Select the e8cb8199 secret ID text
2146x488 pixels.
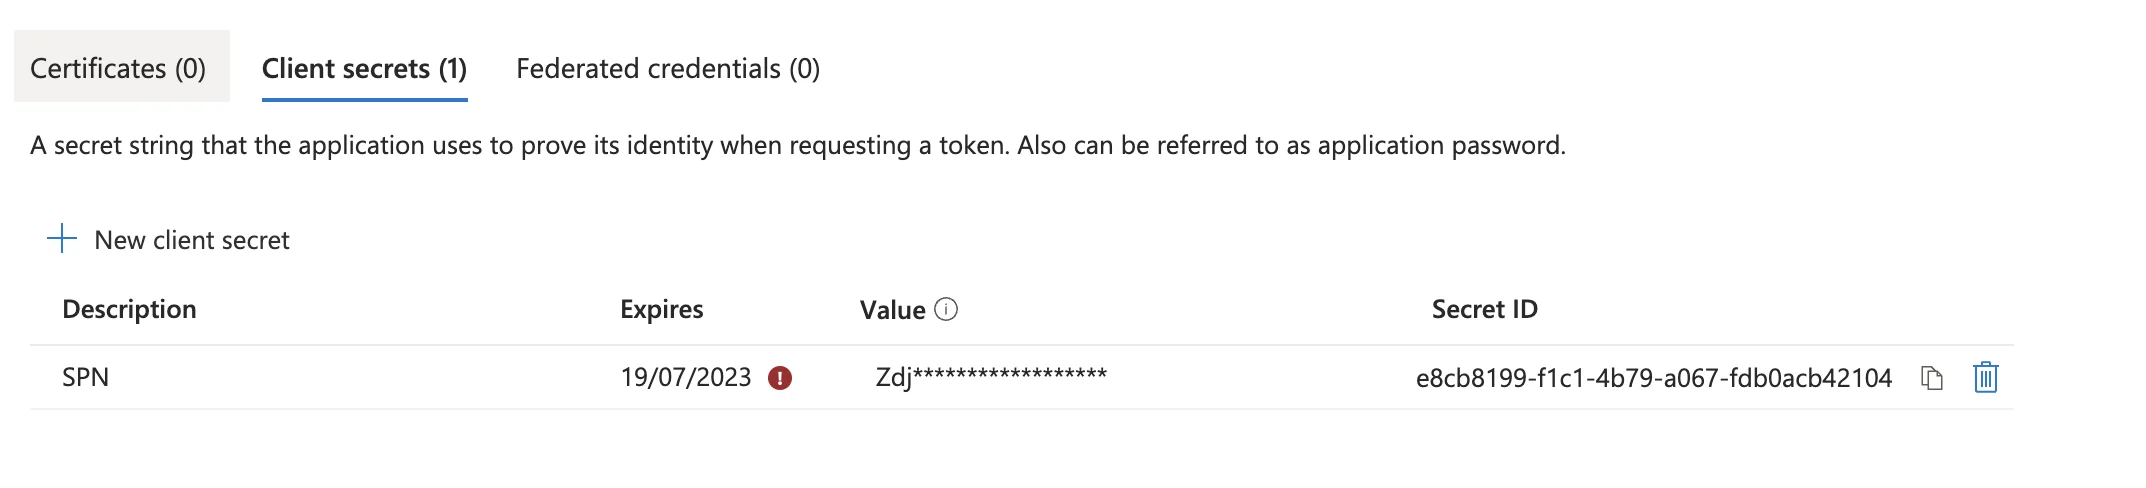(1654, 378)
